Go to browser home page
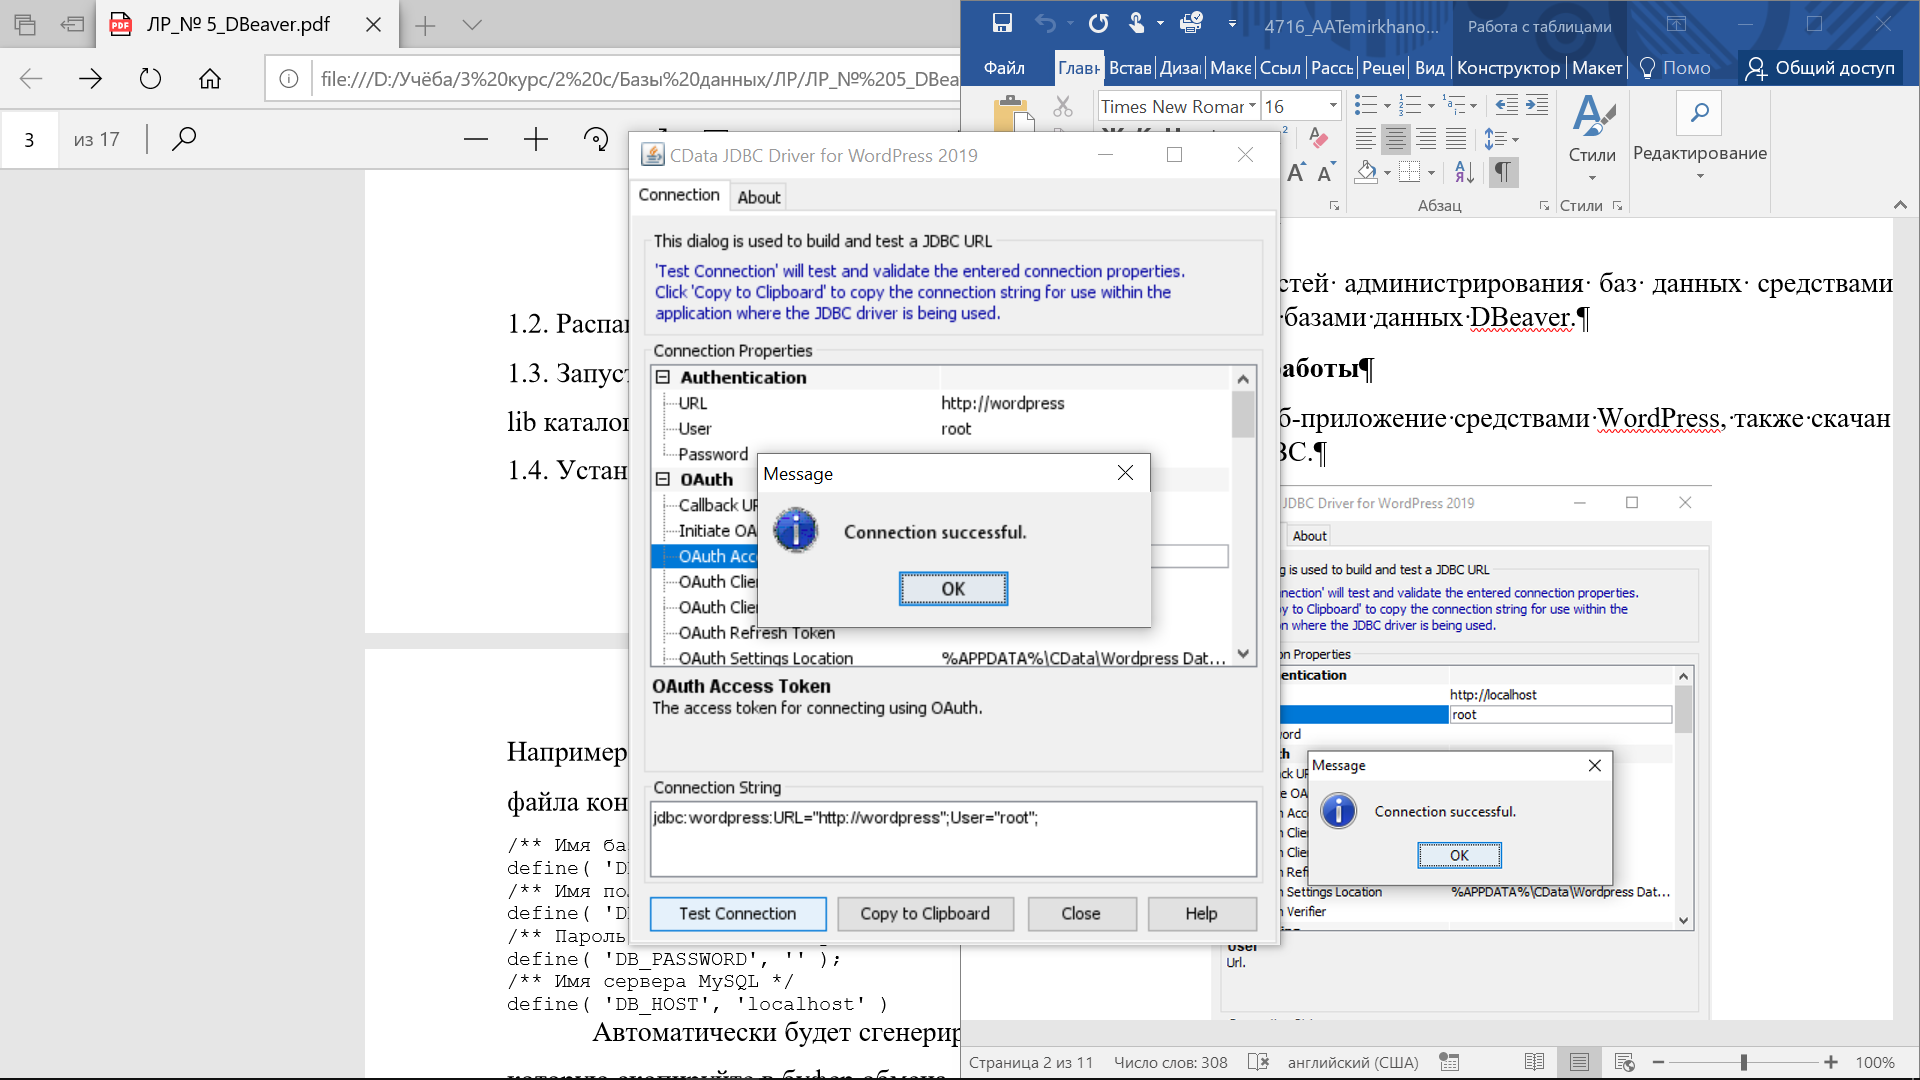 coord(209,78)
